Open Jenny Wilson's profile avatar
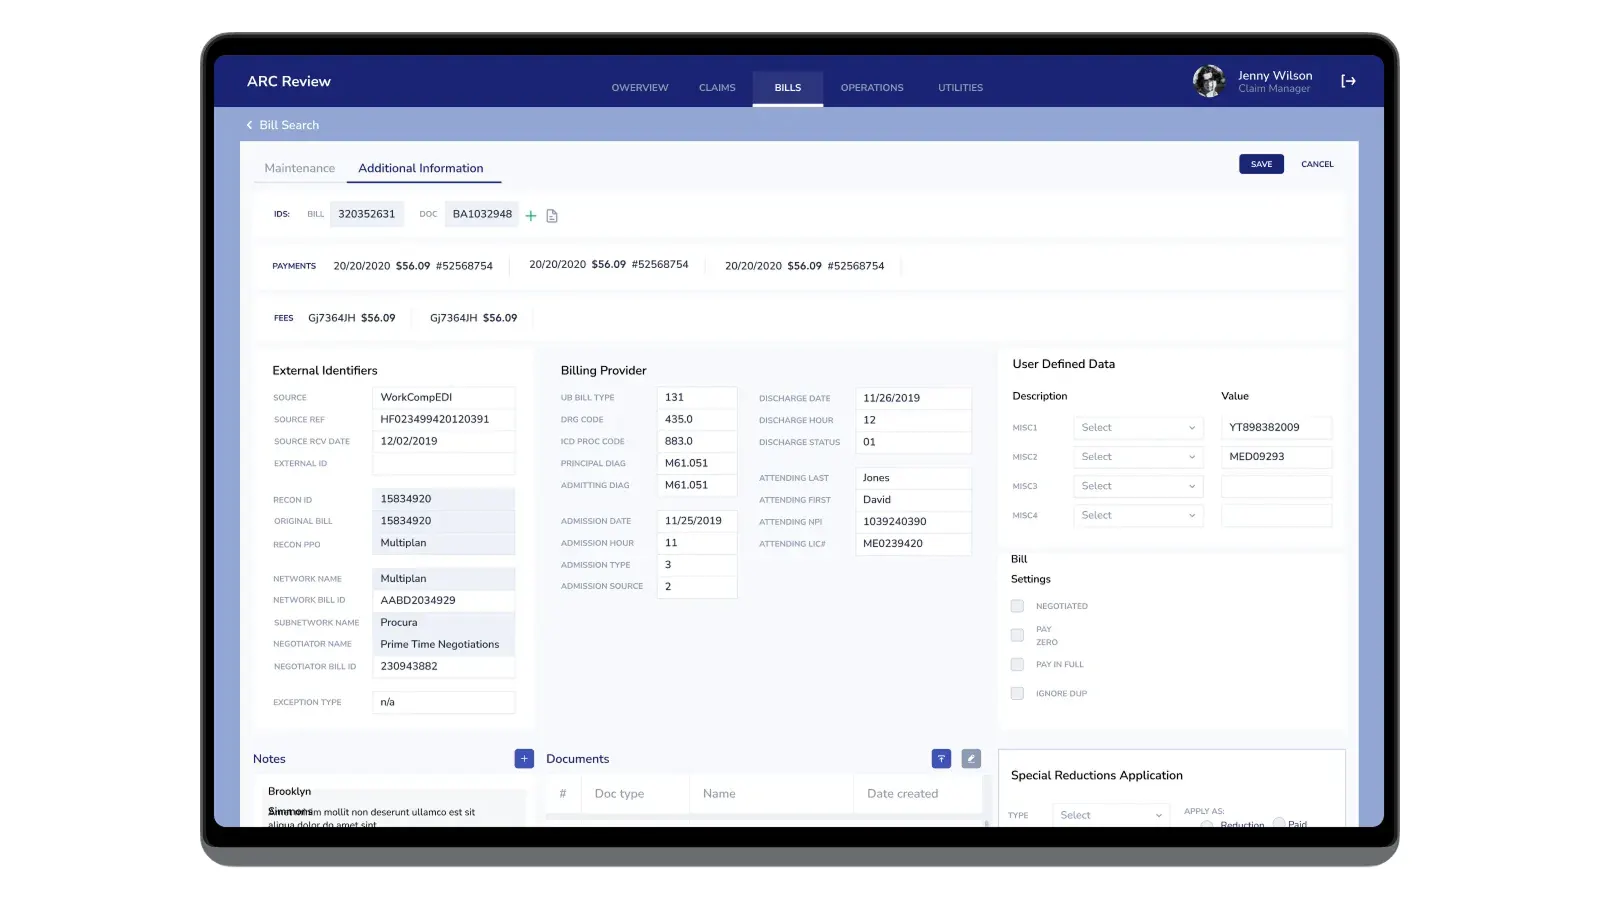 [1209, 81]
